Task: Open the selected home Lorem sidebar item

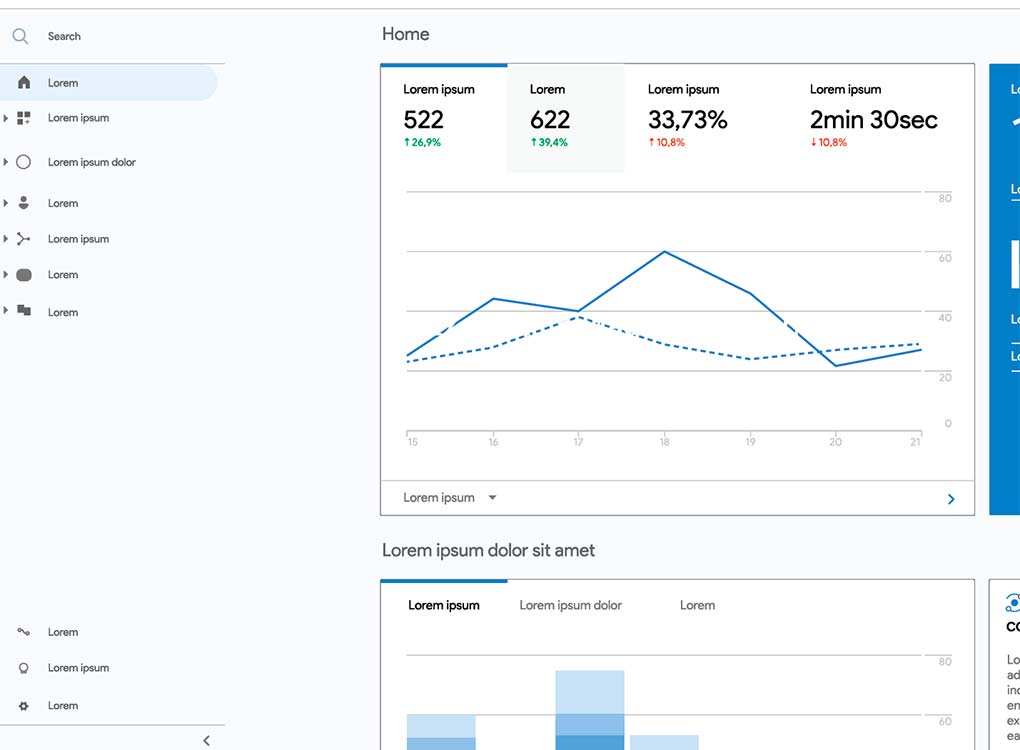Action: pyautogui.click(x=108, y=83)
